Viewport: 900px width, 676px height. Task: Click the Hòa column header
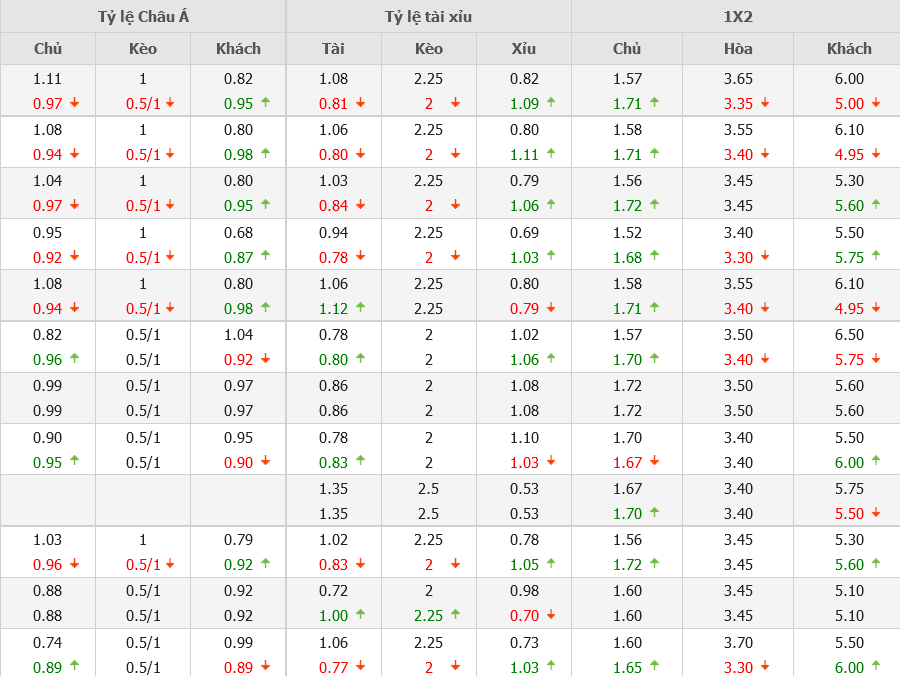point(738,48)
